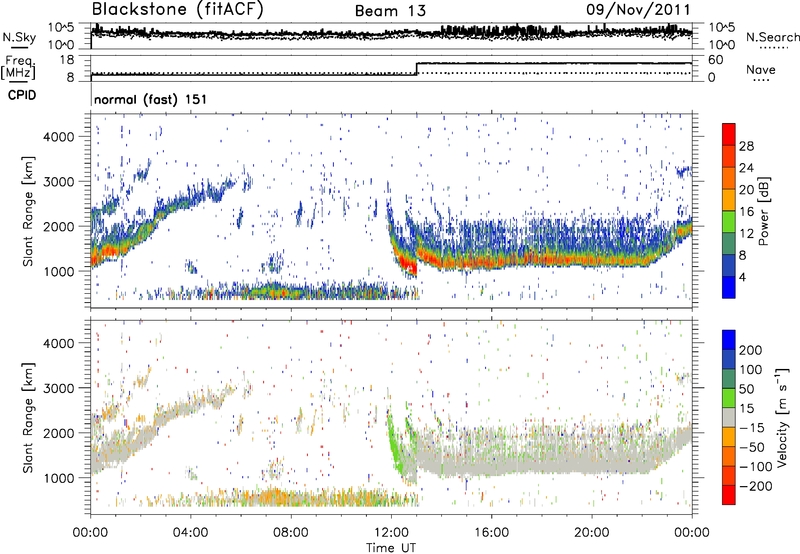The image size is (800, 554).
Task: Click the '08:00' time tick label
Action: tap(290, 533)
